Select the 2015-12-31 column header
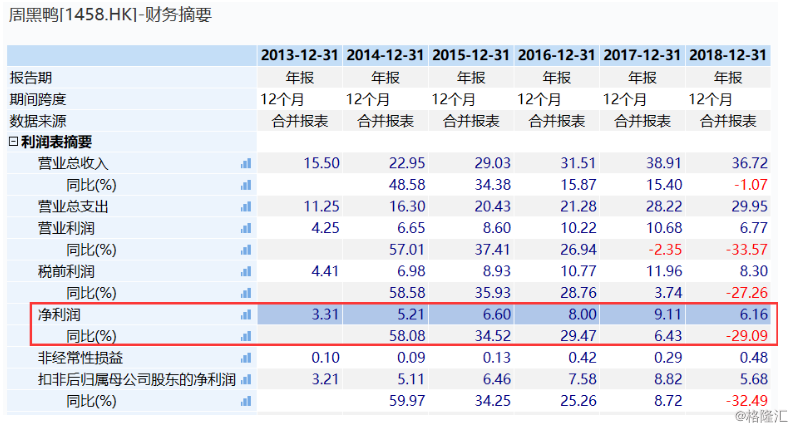This screenshot has height=430, width=795. (x=471, y=55)
